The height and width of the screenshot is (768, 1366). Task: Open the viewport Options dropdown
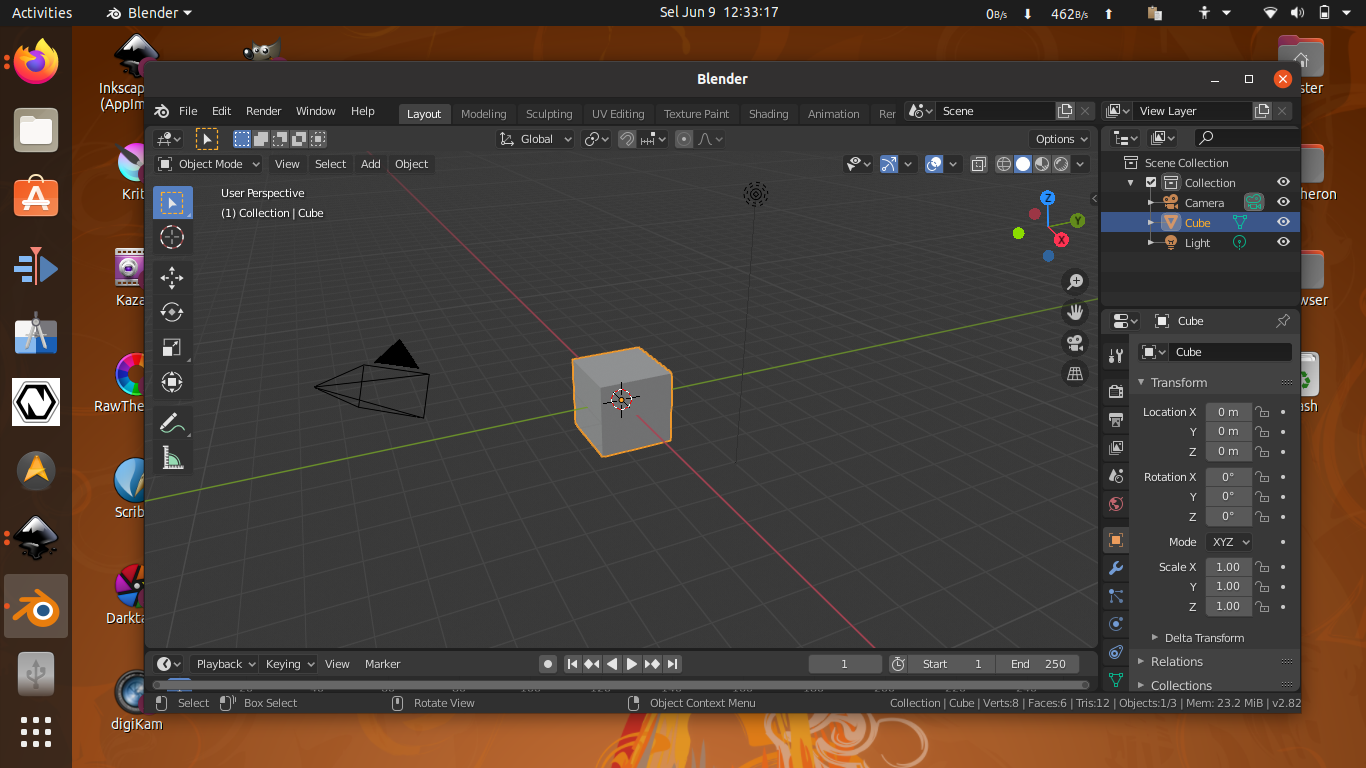[1060, 139]
